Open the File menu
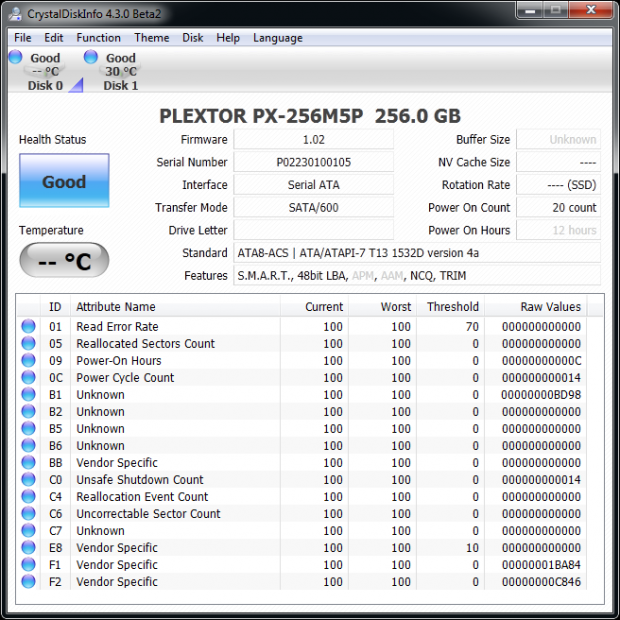Screen dimensions: 620x620 coord(23,38)
